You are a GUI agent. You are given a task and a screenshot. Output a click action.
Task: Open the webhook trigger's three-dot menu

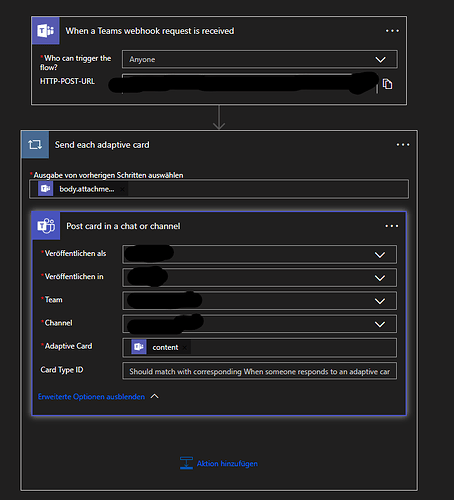[x=392, y=31]
